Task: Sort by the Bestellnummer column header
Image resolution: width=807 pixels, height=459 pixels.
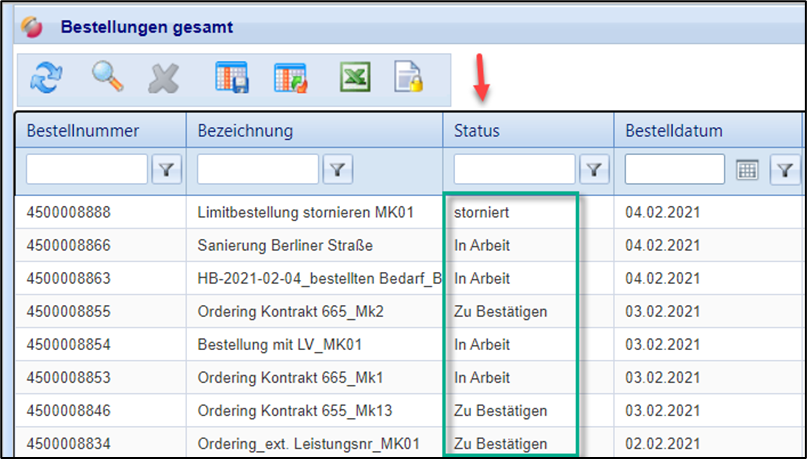Action: click(x=83, y=131)
